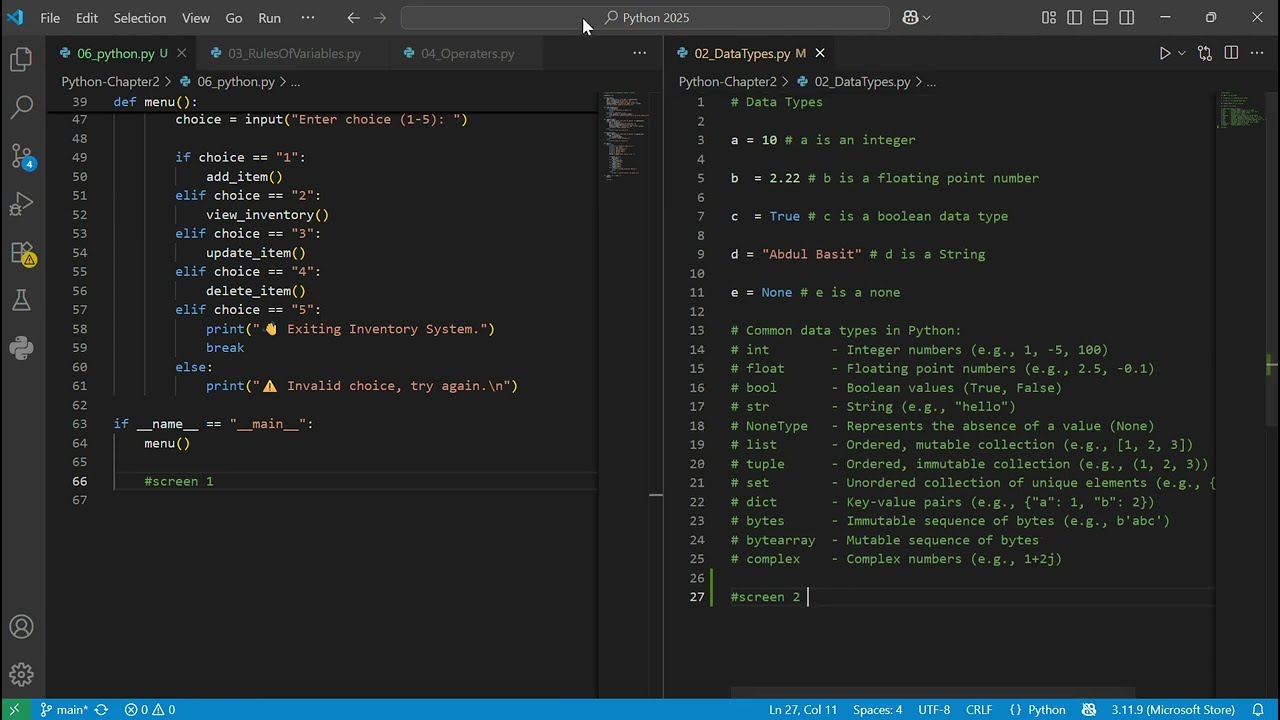Expand Python-Chapter2 breadcrumb in left editor
This screenshot has height=720, width=1280.
coord(110,82)
